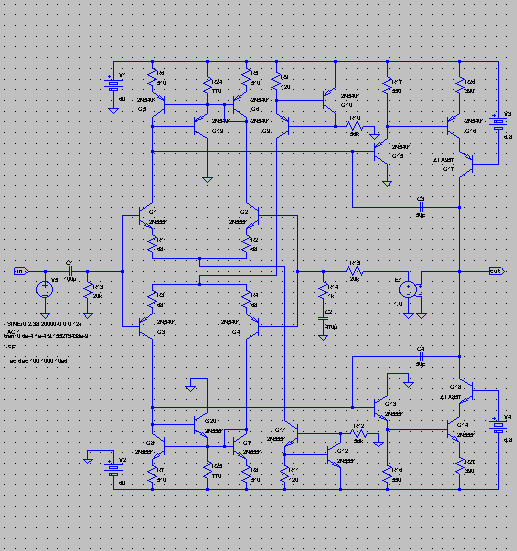The image size is (517, 551).
Task: Select capacitor C2 below resistor R14
Action: click(323, 319)
